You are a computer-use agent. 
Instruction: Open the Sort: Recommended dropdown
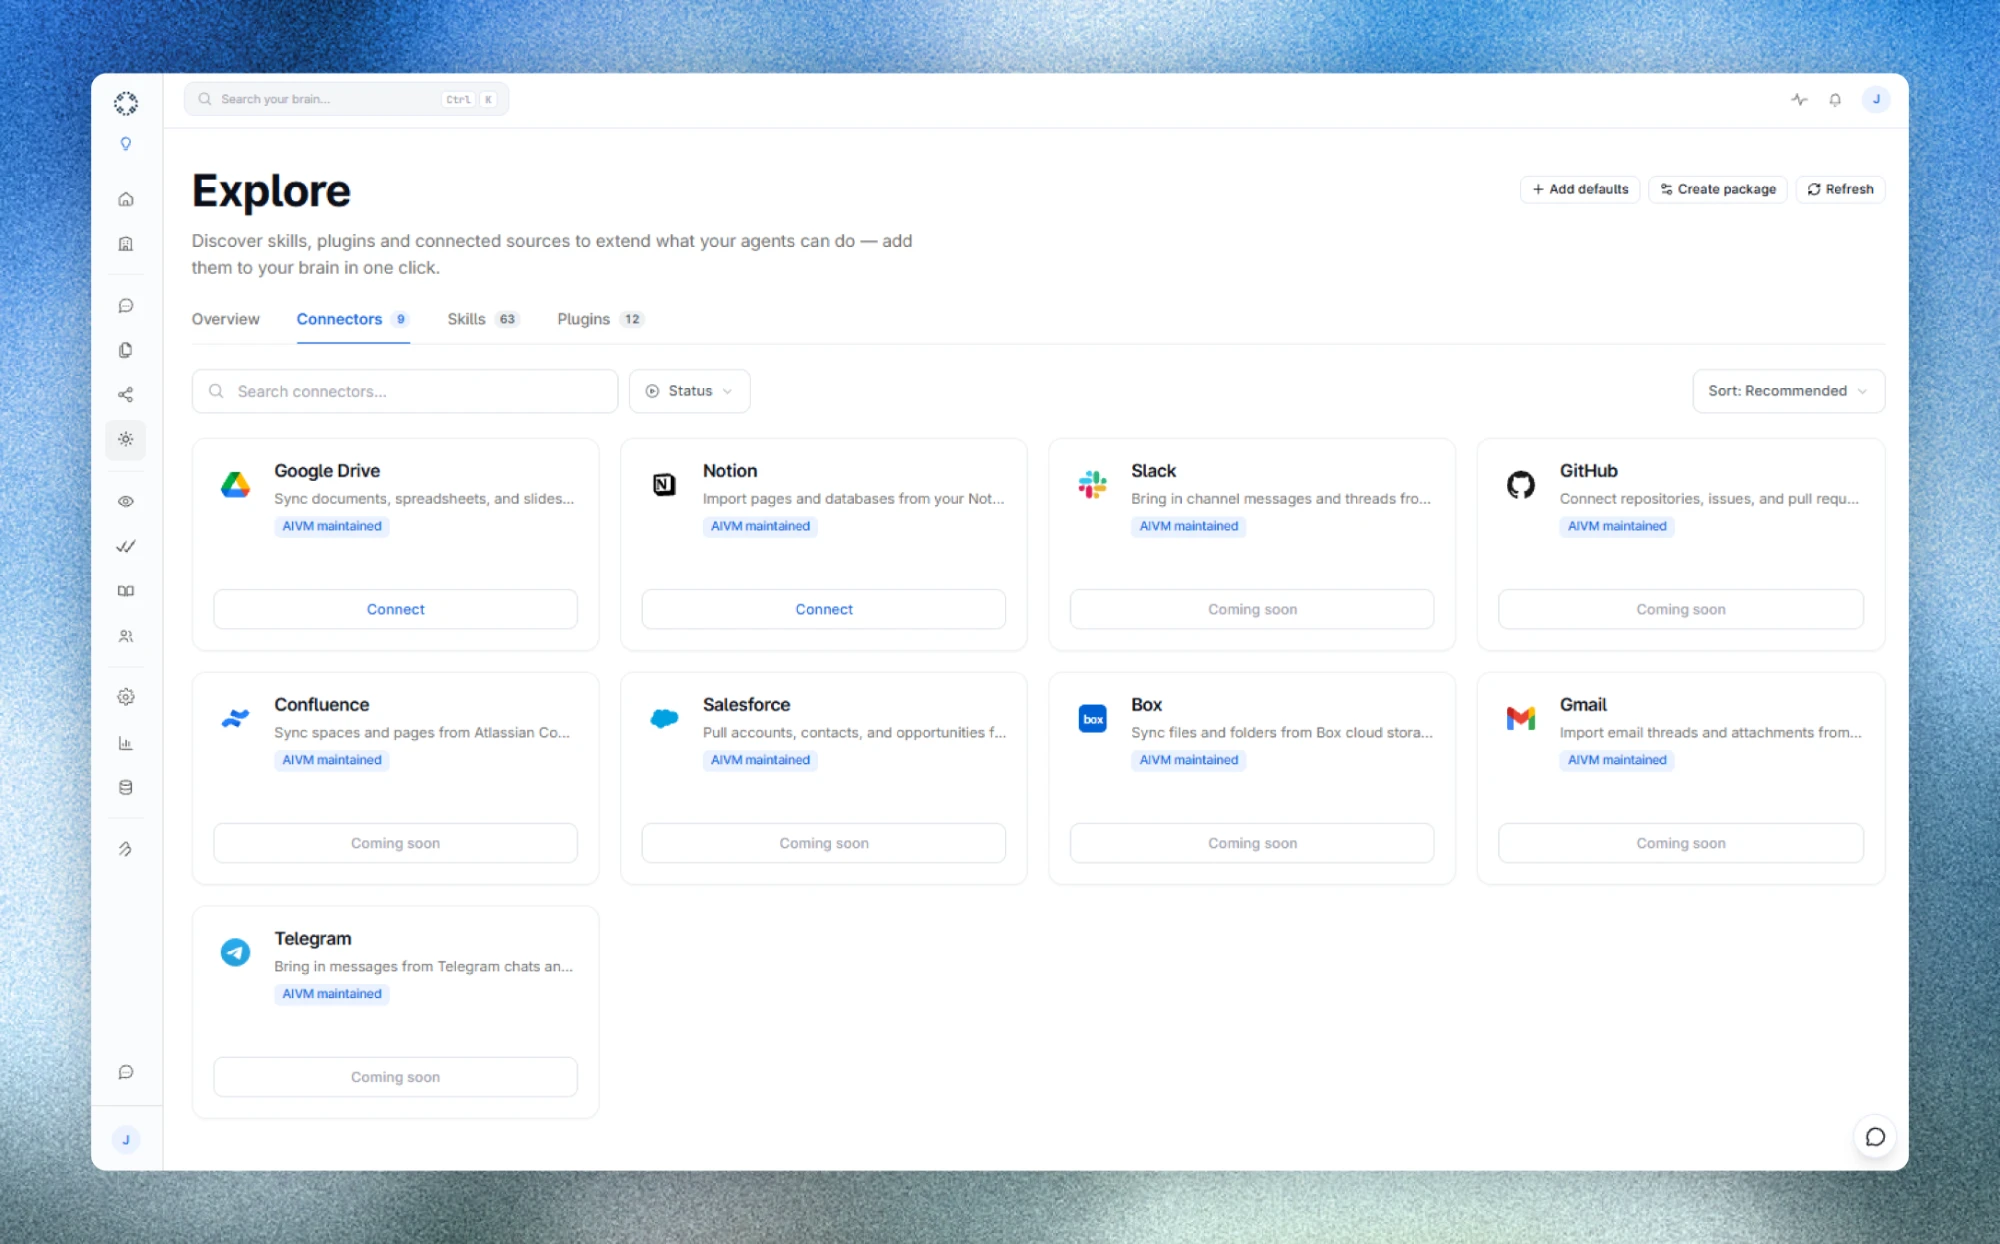pyautogui.click(x=1788, y=391)
